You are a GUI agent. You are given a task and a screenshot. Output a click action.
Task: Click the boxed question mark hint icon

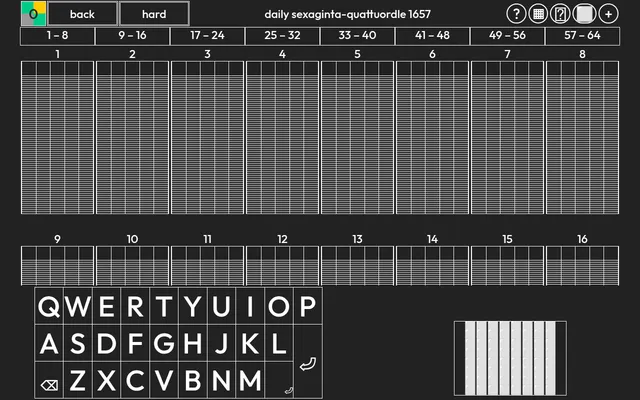[x=560, y=14]
